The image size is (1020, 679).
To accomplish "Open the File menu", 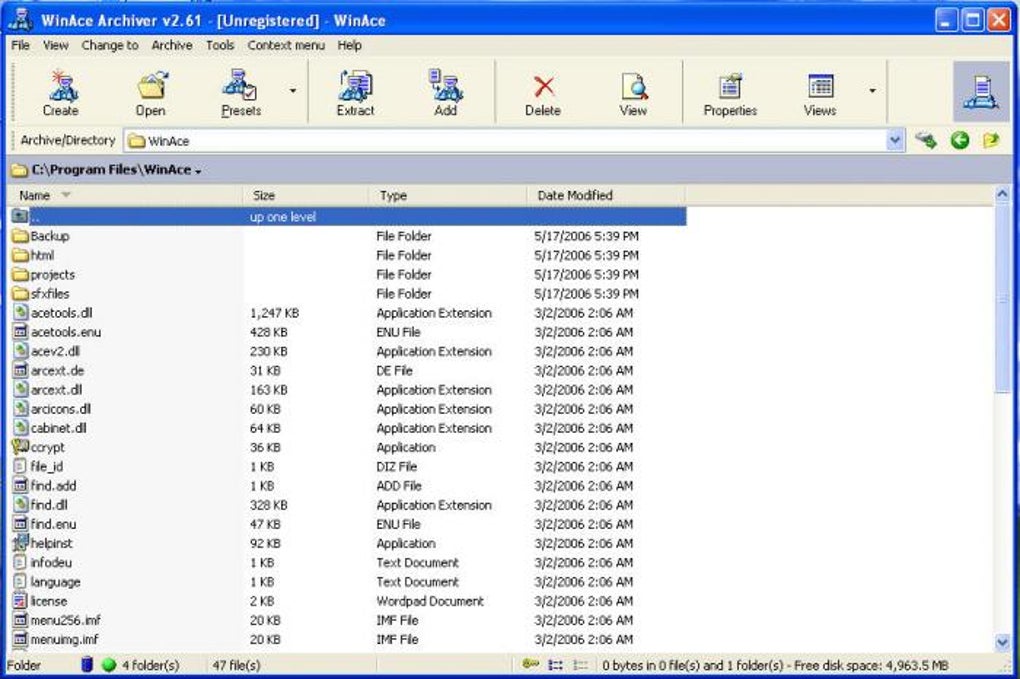I will (20, 45).
